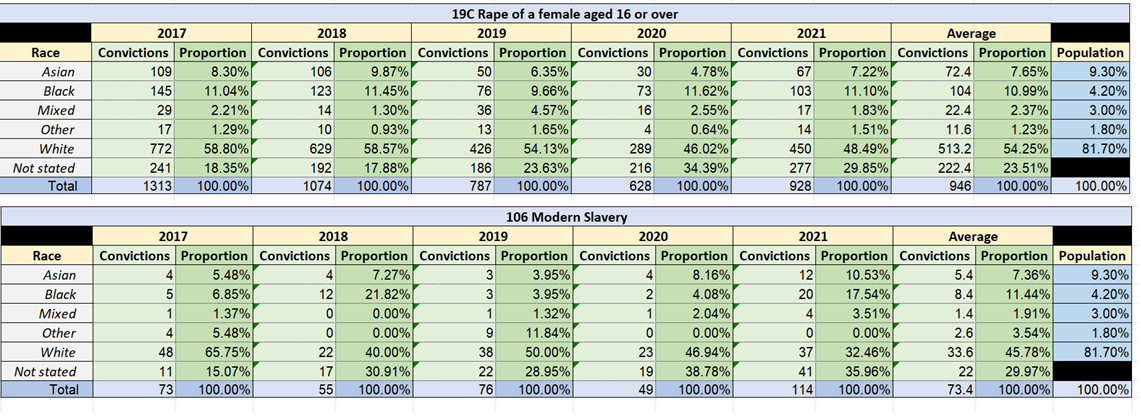The width and height of the screenshot is (1141, 420).
Task: Select the Not stated 2018 proportion cell 30.91%
Action: 374,371
